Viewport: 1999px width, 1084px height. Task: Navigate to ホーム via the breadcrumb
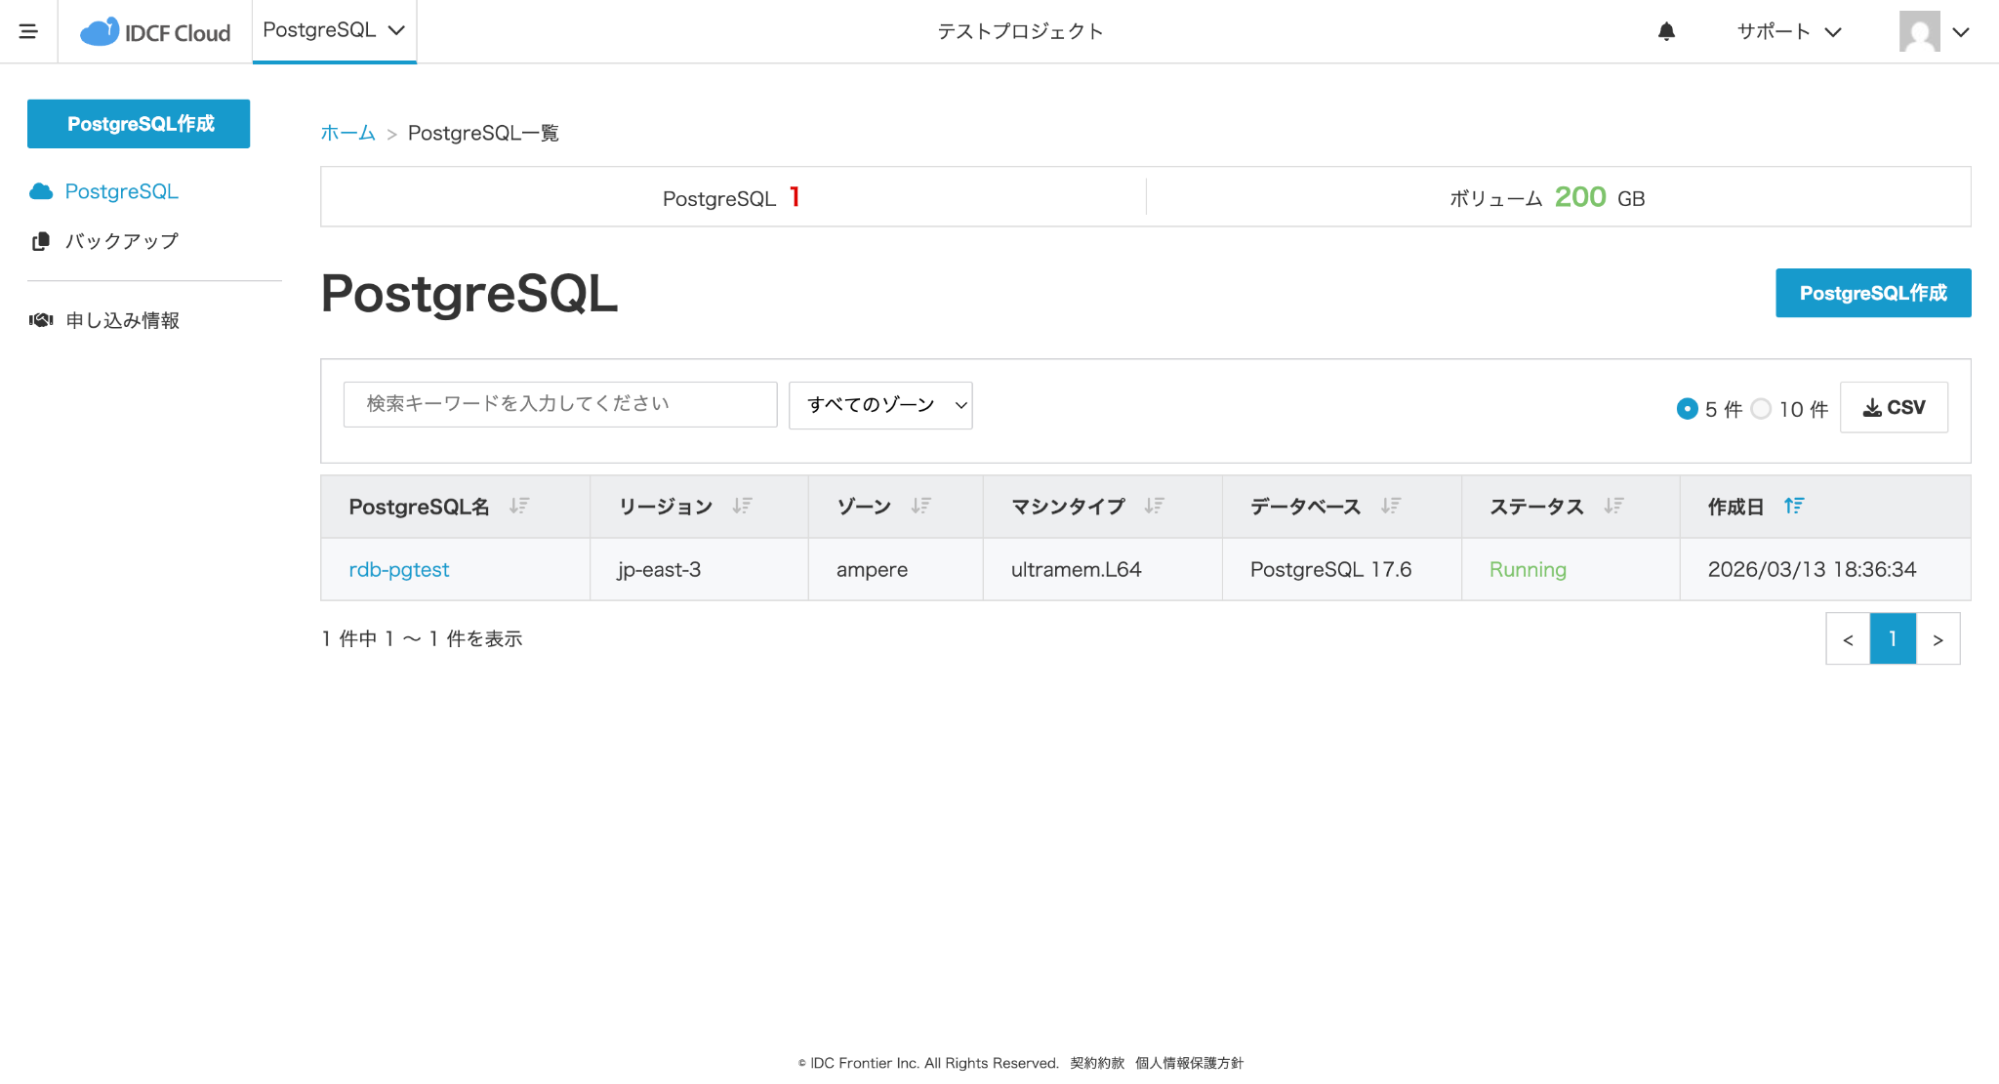[347, 132]
